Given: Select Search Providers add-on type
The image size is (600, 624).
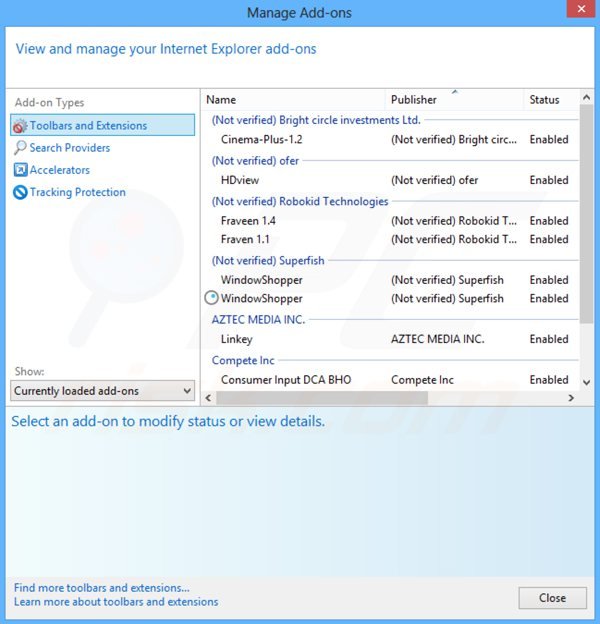Looking at the screenshot, I should click(x=70, y=148).
